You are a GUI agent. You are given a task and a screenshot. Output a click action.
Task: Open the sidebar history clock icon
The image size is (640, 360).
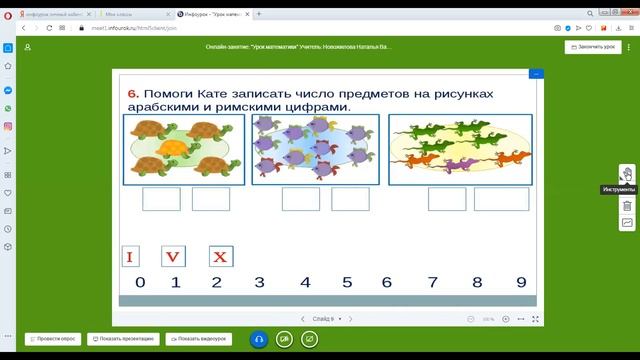[8, 229]
